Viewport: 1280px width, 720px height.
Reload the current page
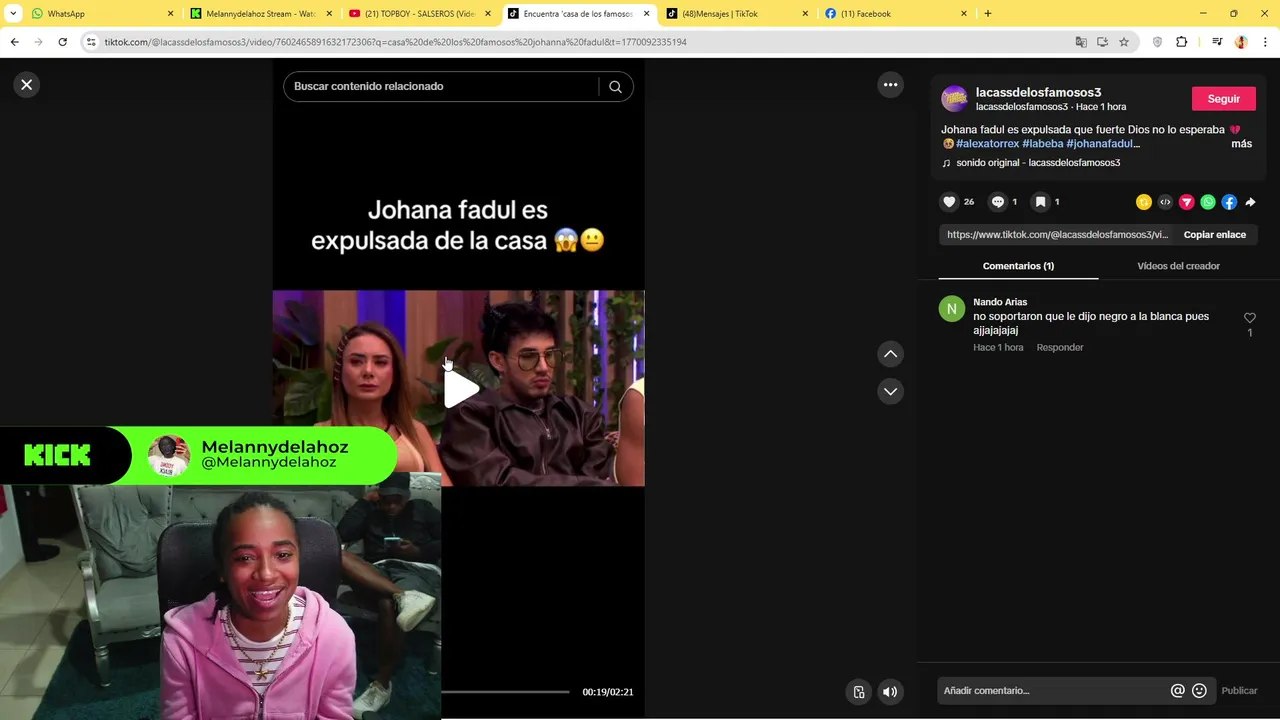coord(62,42)
